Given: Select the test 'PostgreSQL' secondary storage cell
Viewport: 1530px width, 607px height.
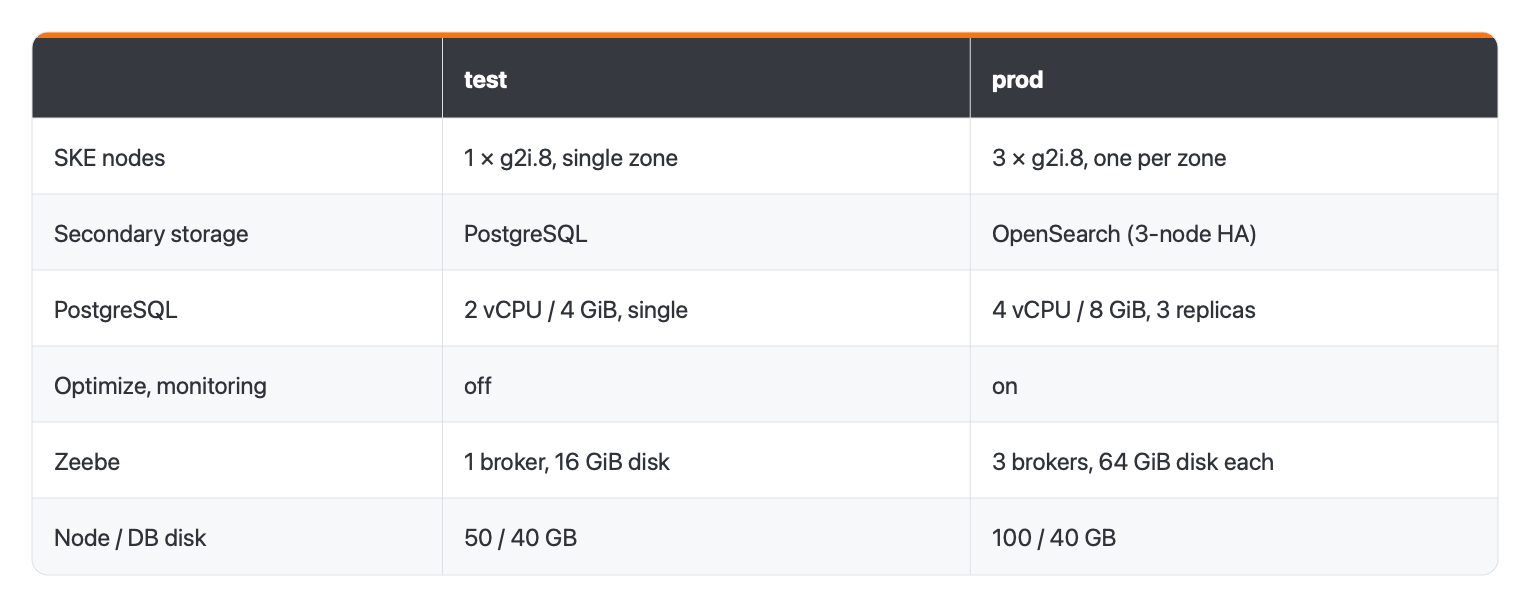Looking at the screenshot, I should click(526, 233).
